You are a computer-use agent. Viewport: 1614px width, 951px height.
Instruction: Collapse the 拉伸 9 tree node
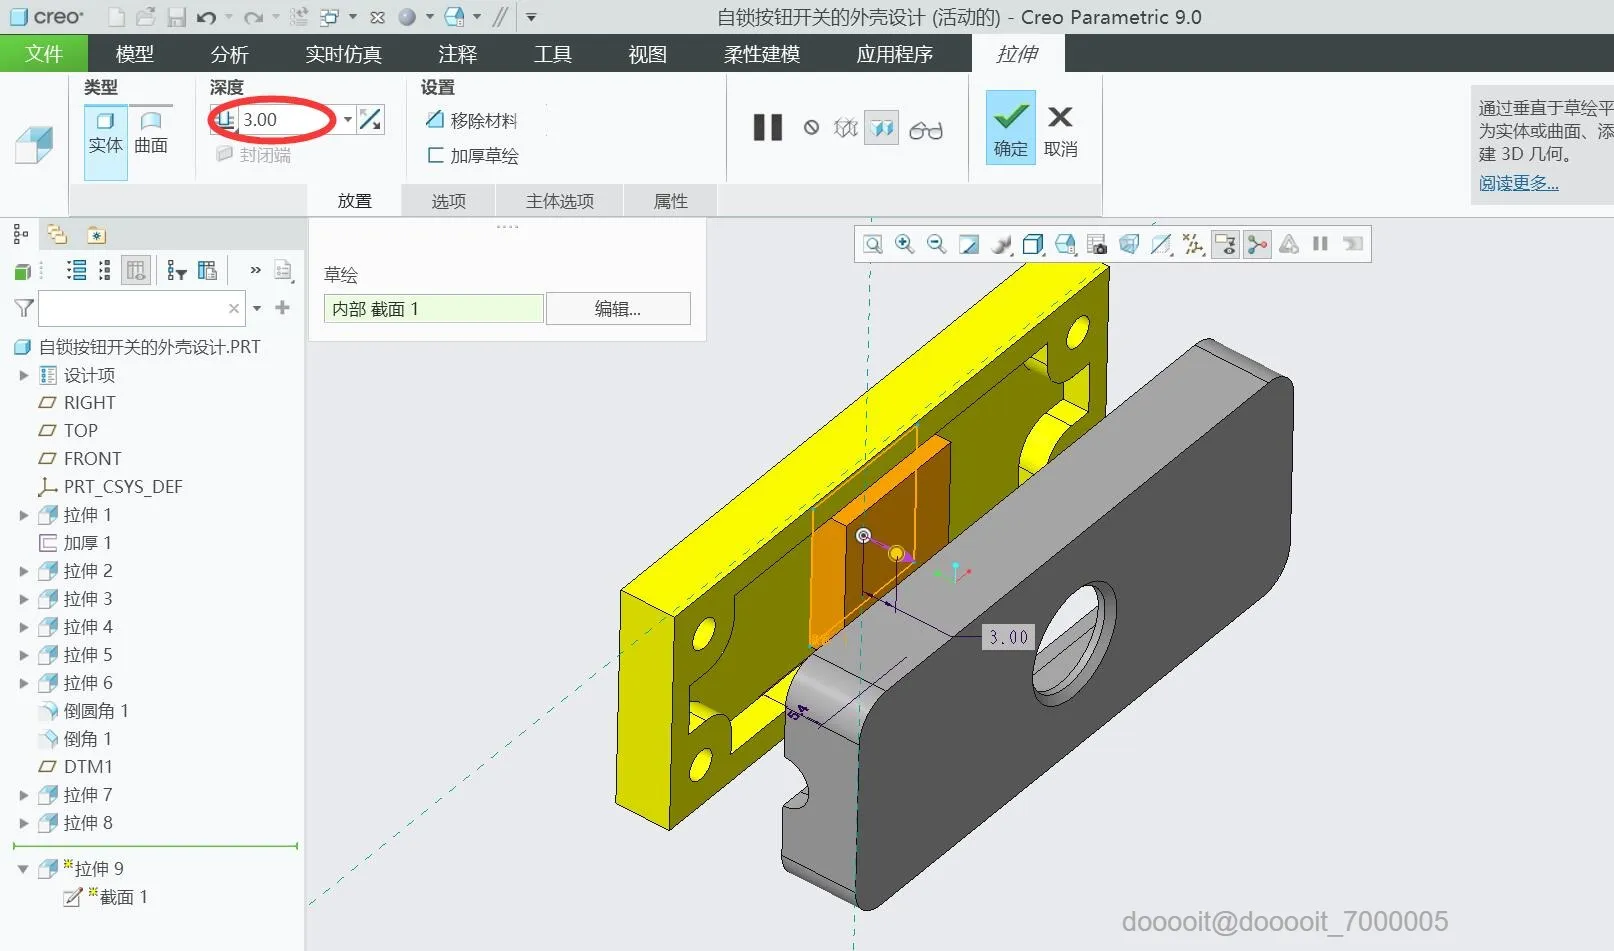coord(23,869)
